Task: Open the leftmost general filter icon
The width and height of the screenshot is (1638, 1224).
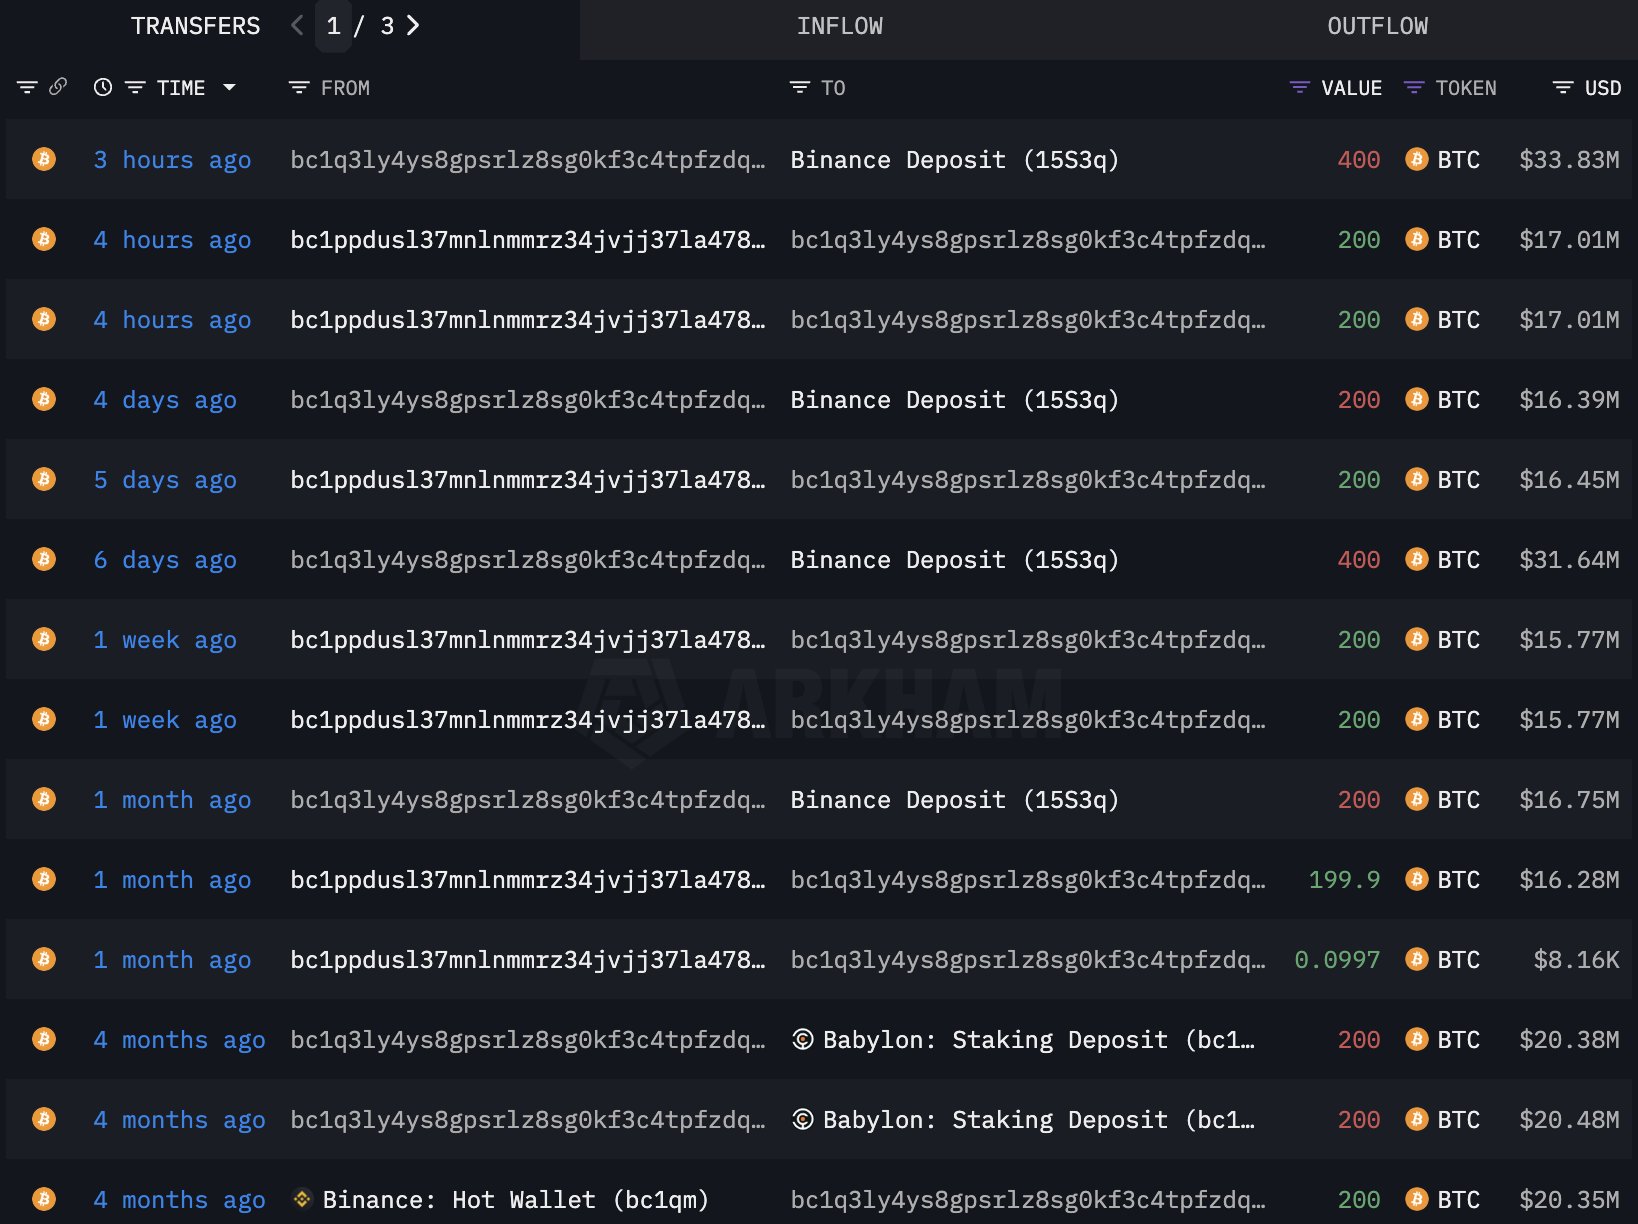Action: pyautogui.click(x=27, y=88)
